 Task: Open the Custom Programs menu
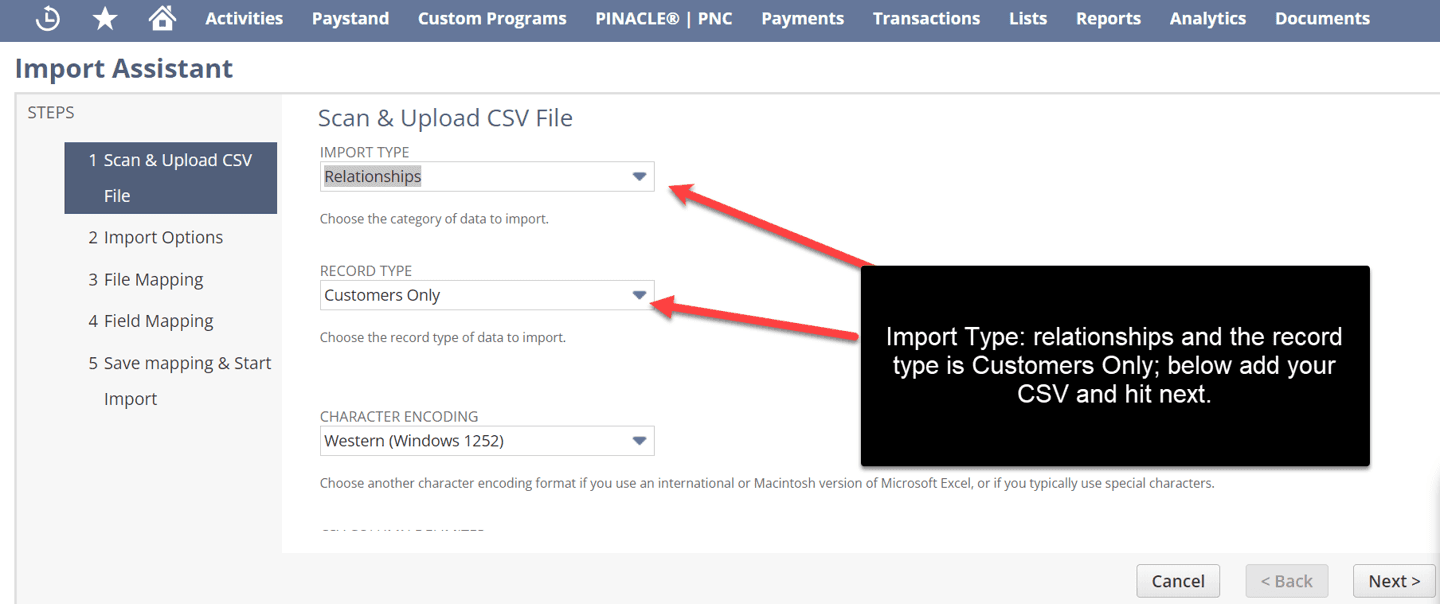pyautogui.click(x=492, y=18)
